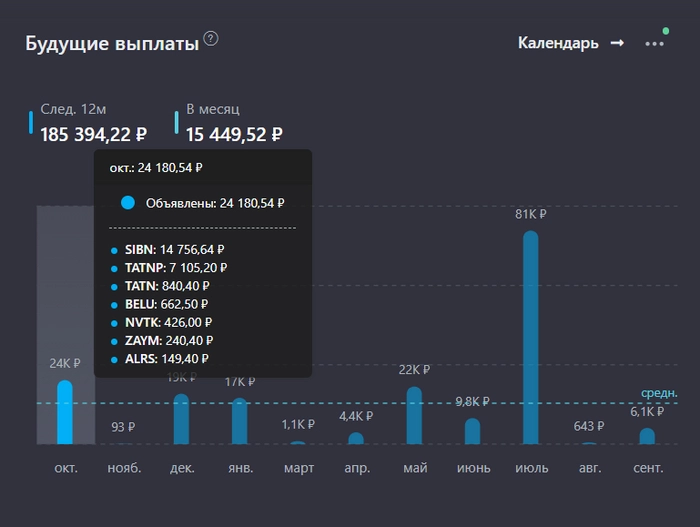Click the След. 12м total amount

tap(93, 134)
